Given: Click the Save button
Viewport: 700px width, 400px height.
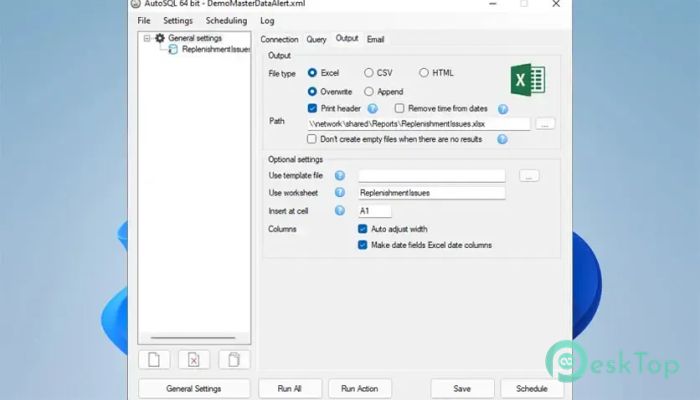Looking at the screenshot, I should click(462, 388).
